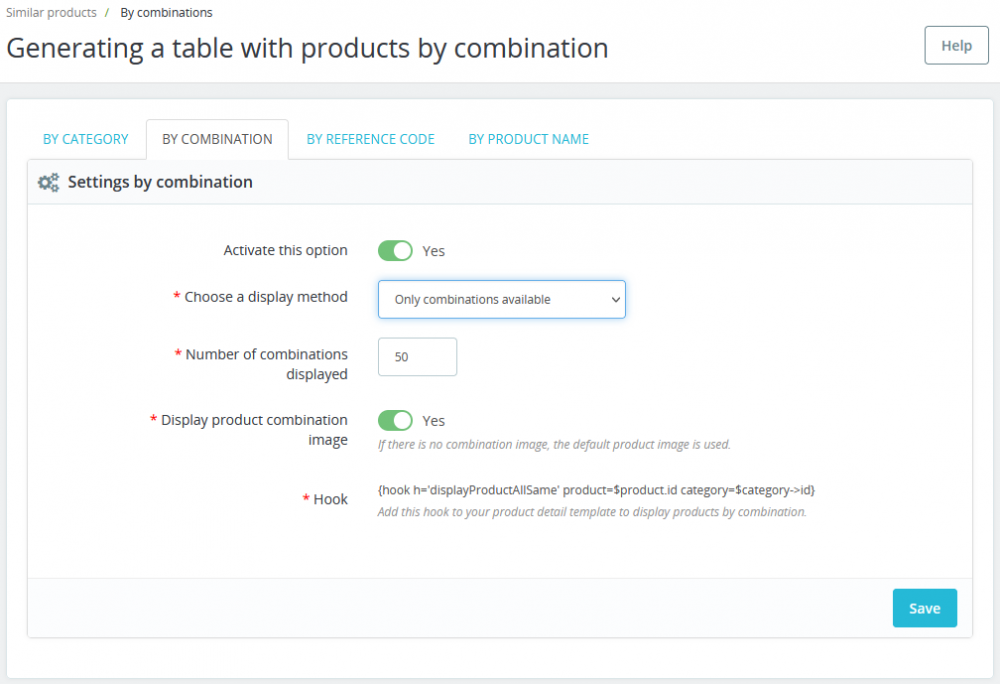1000x684 pixels.
Task: Save the combination settings
Action: click(924, 608)
